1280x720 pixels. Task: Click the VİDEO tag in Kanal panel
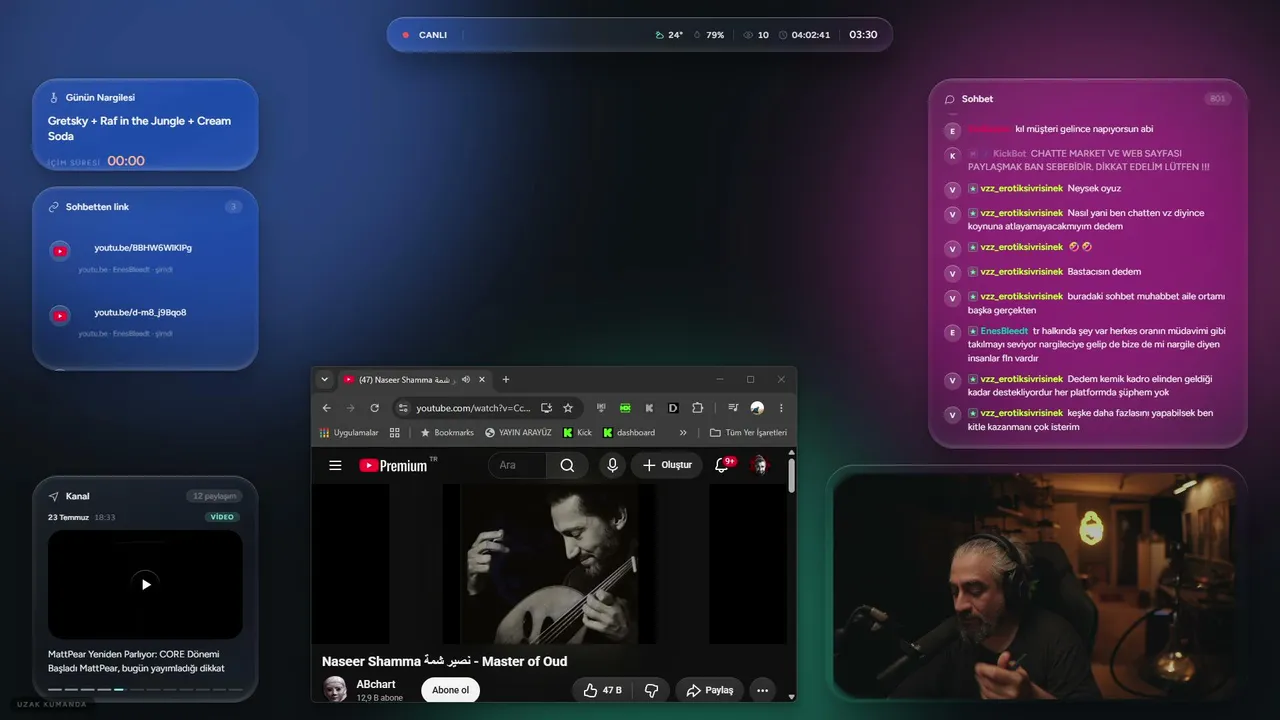222,517
